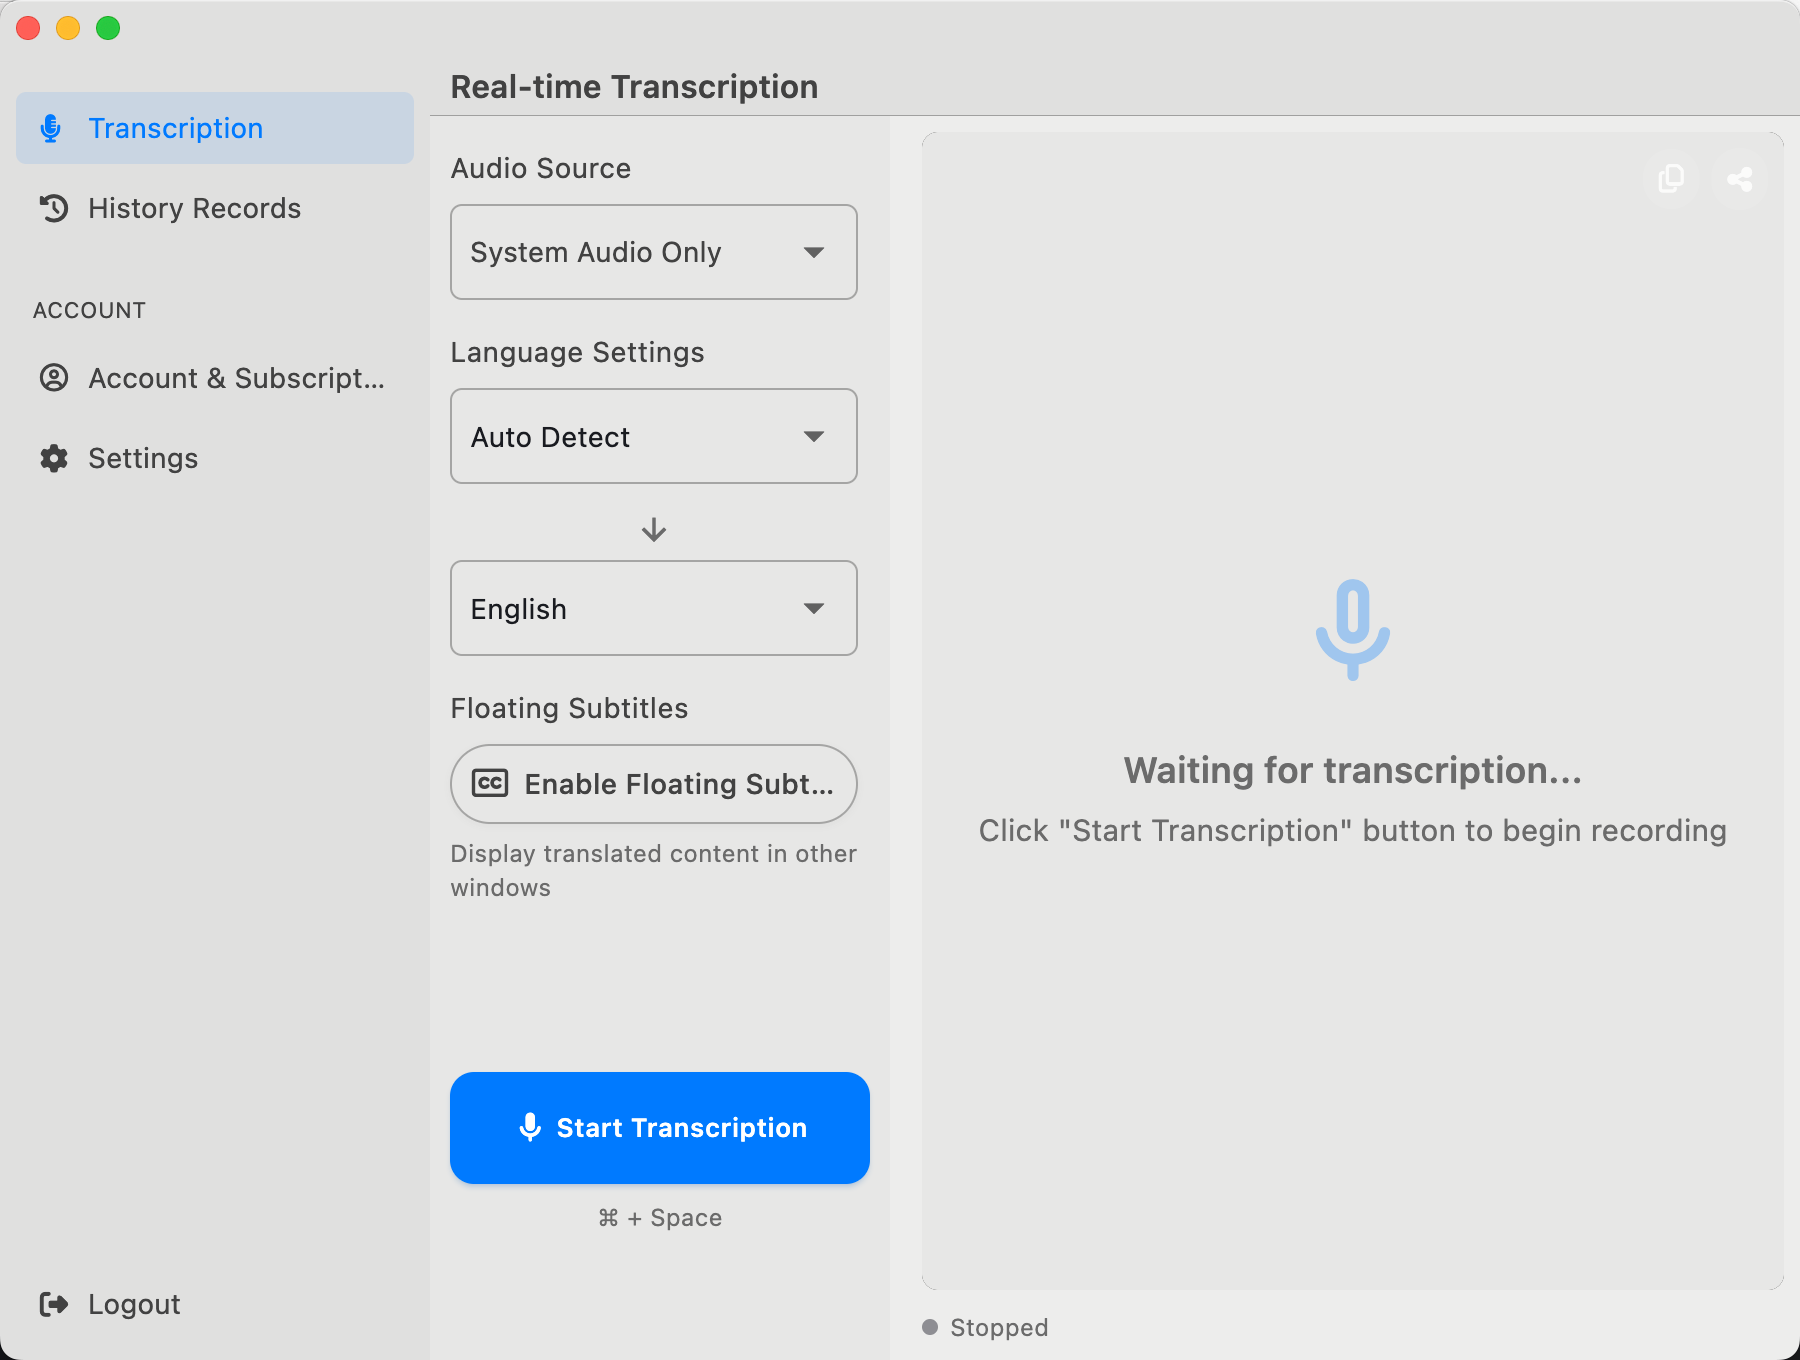The height and width of the screenshot is (1360, 1800).
Task: Switch to History Records section
Action: 195,208
